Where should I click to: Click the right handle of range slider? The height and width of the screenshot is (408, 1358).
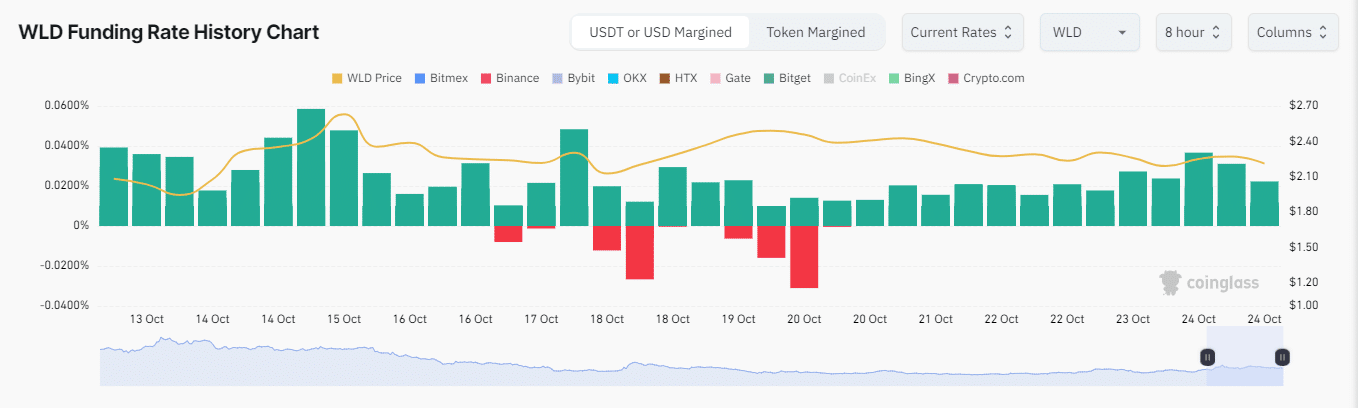click(1282, 357)
